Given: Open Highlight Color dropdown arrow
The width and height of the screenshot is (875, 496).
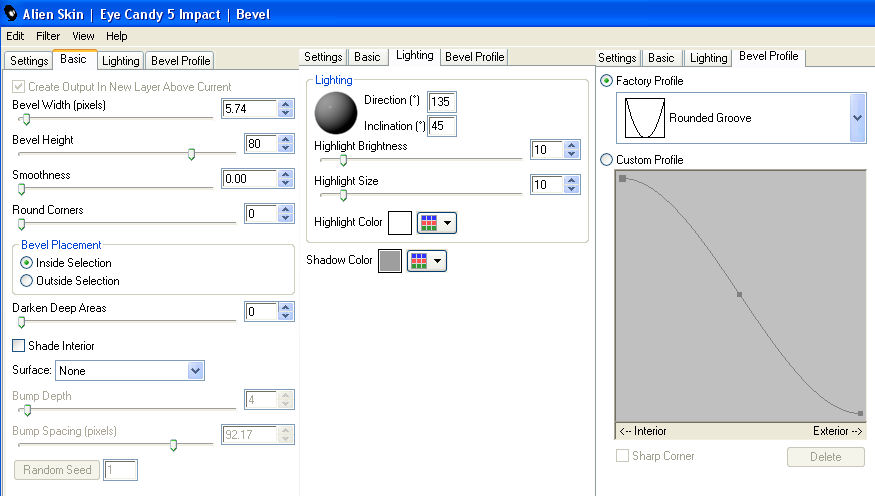Looking at the screenshot, I should coord(448,223).
